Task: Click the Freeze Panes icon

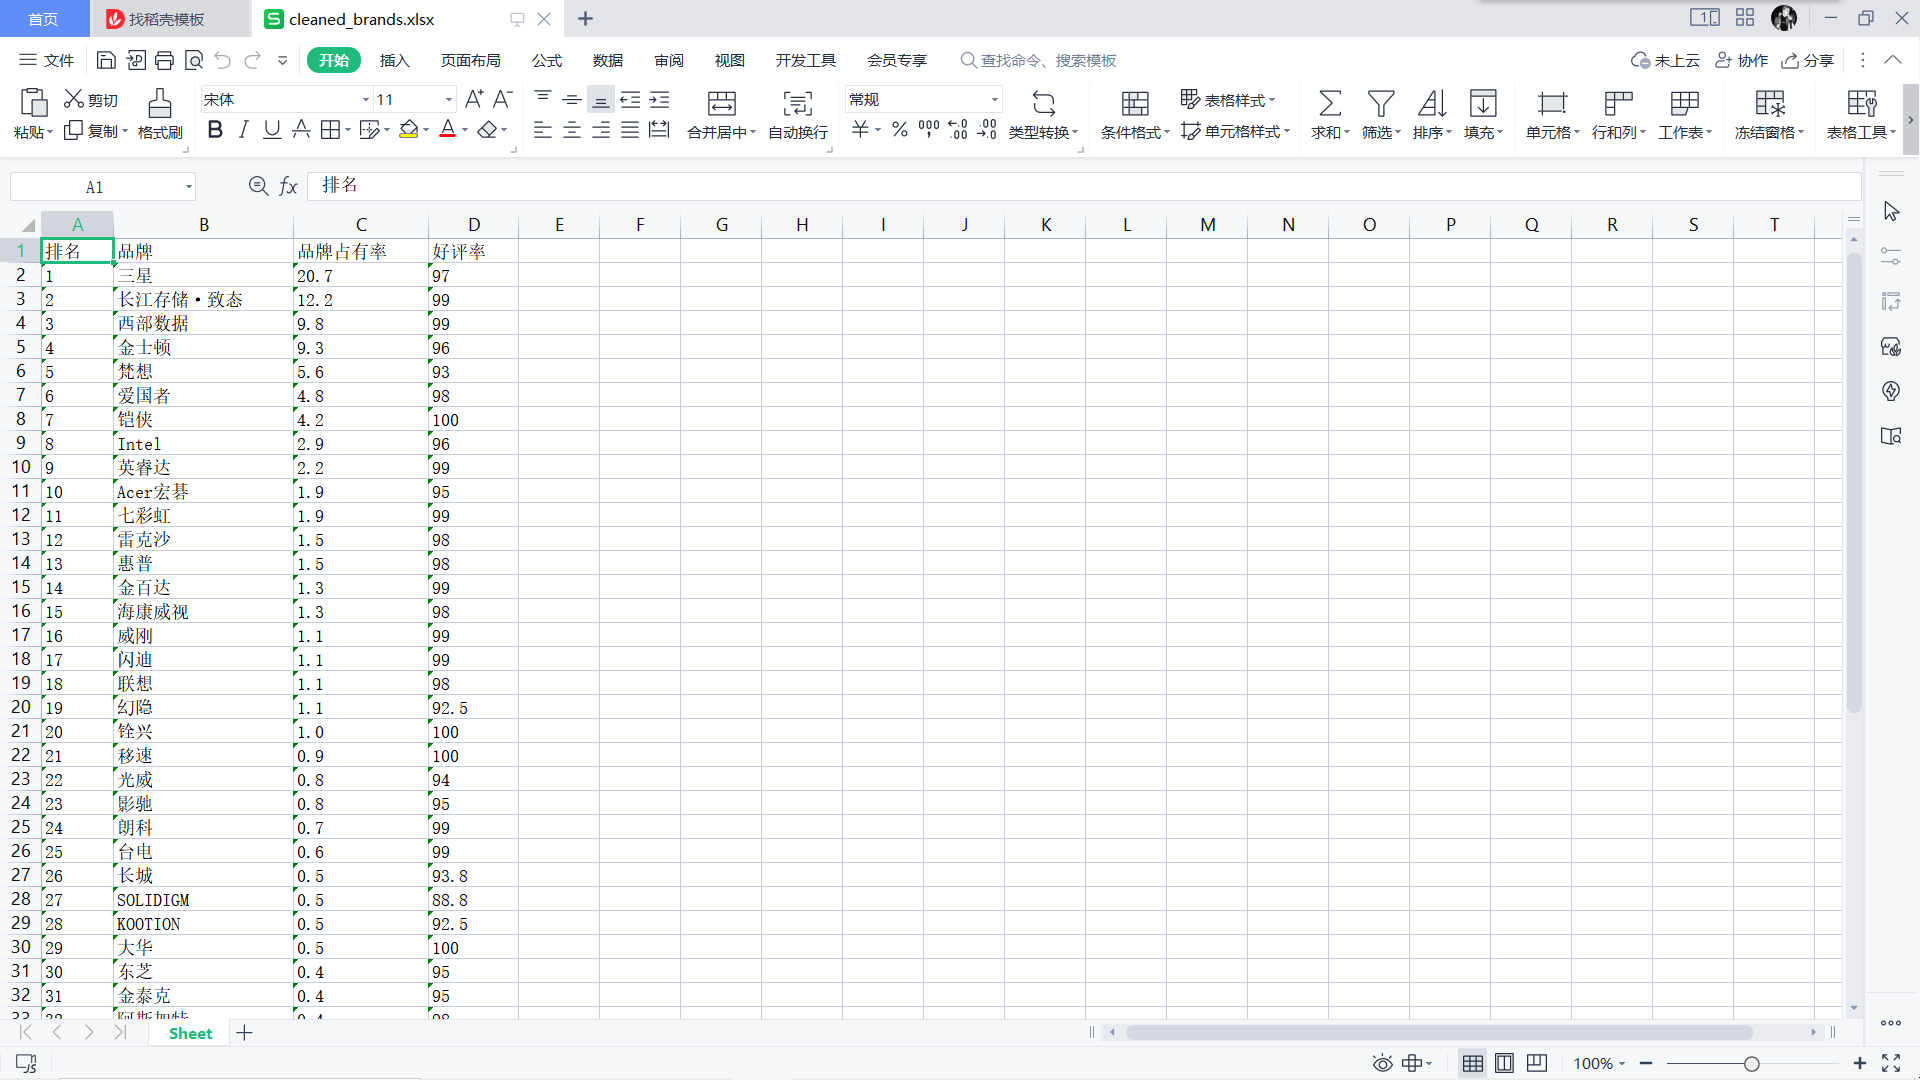Action: pyautogui.click(x=1769, y=103)
